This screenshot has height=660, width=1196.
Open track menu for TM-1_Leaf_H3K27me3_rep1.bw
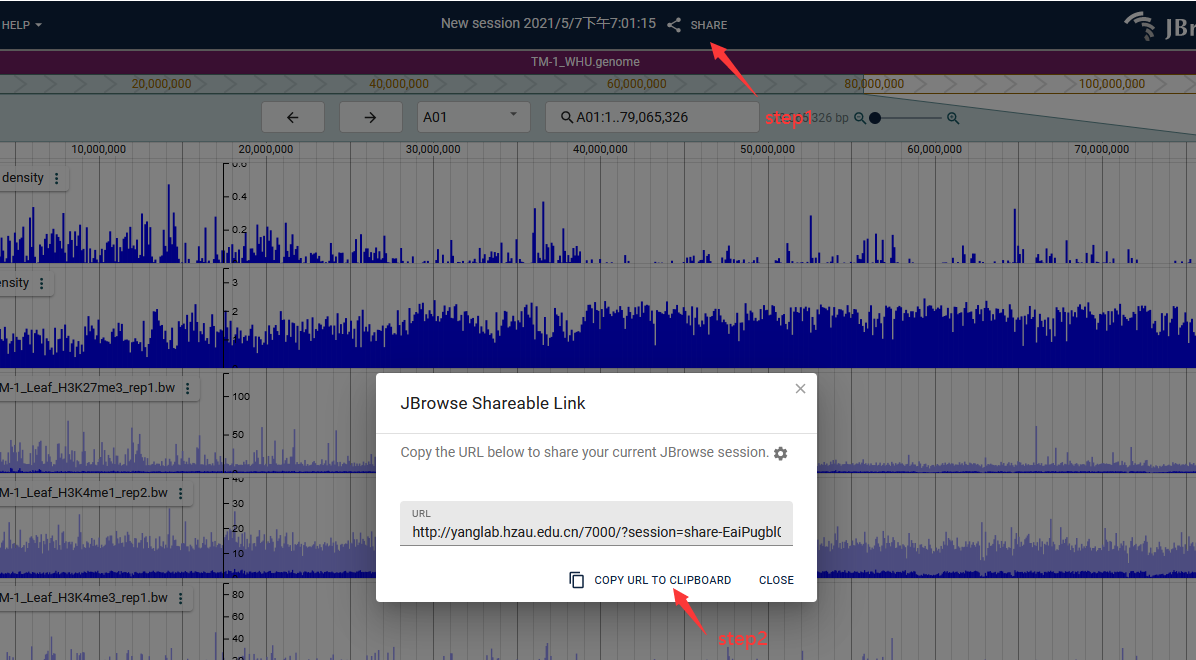(186, 387)
